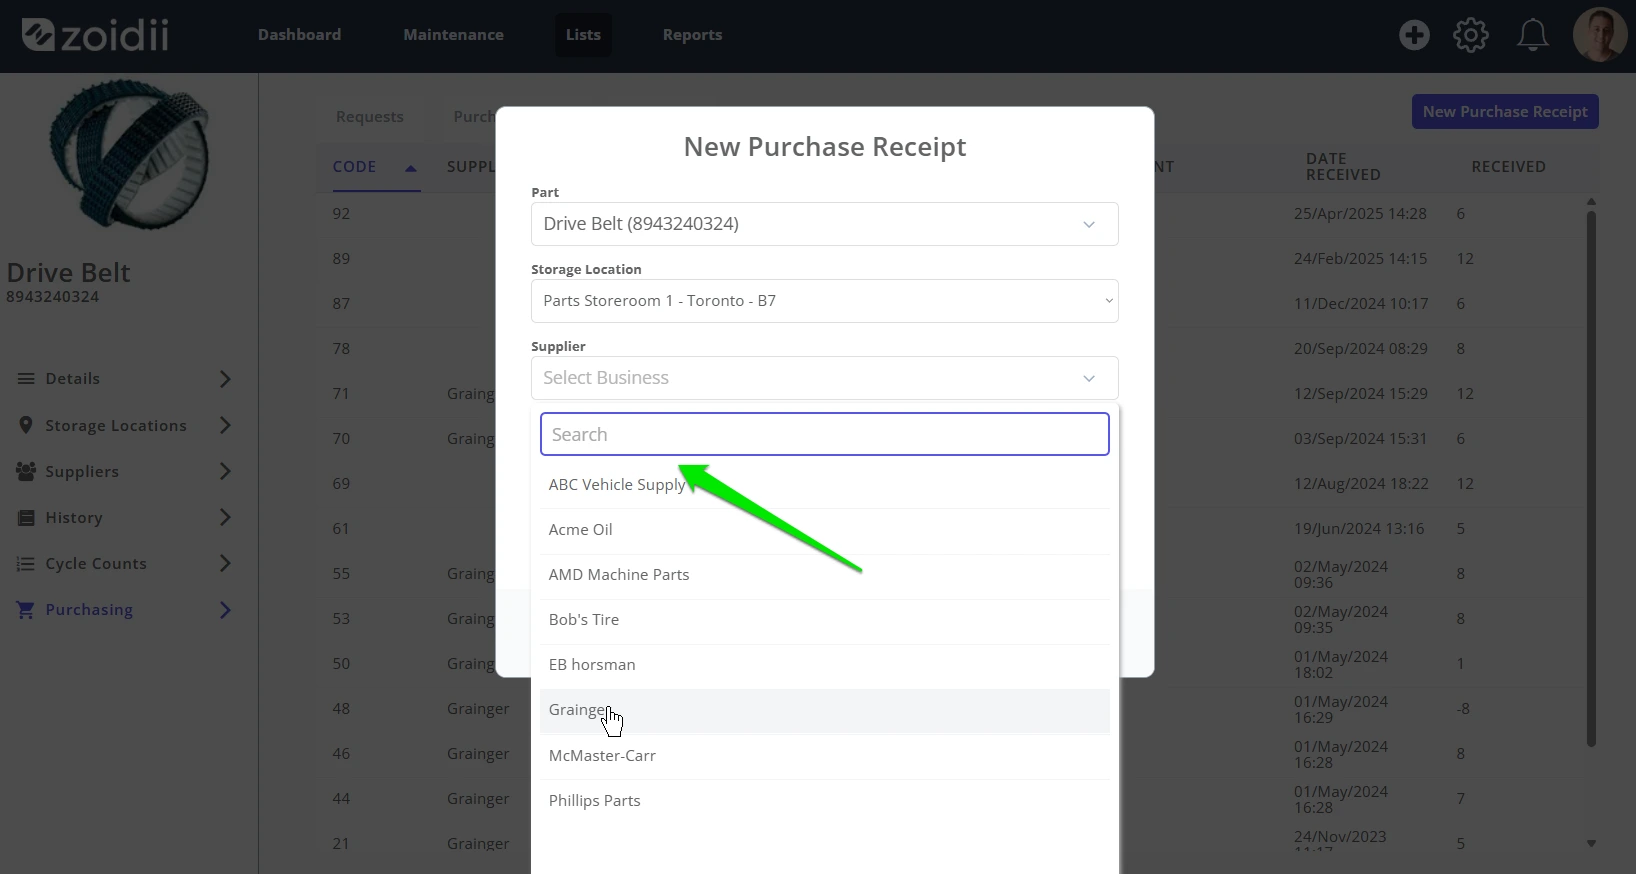The image size is (1636, 874).
Task: Click the receipts table vertical scrollbar
Action: [x=1591, y=478]
